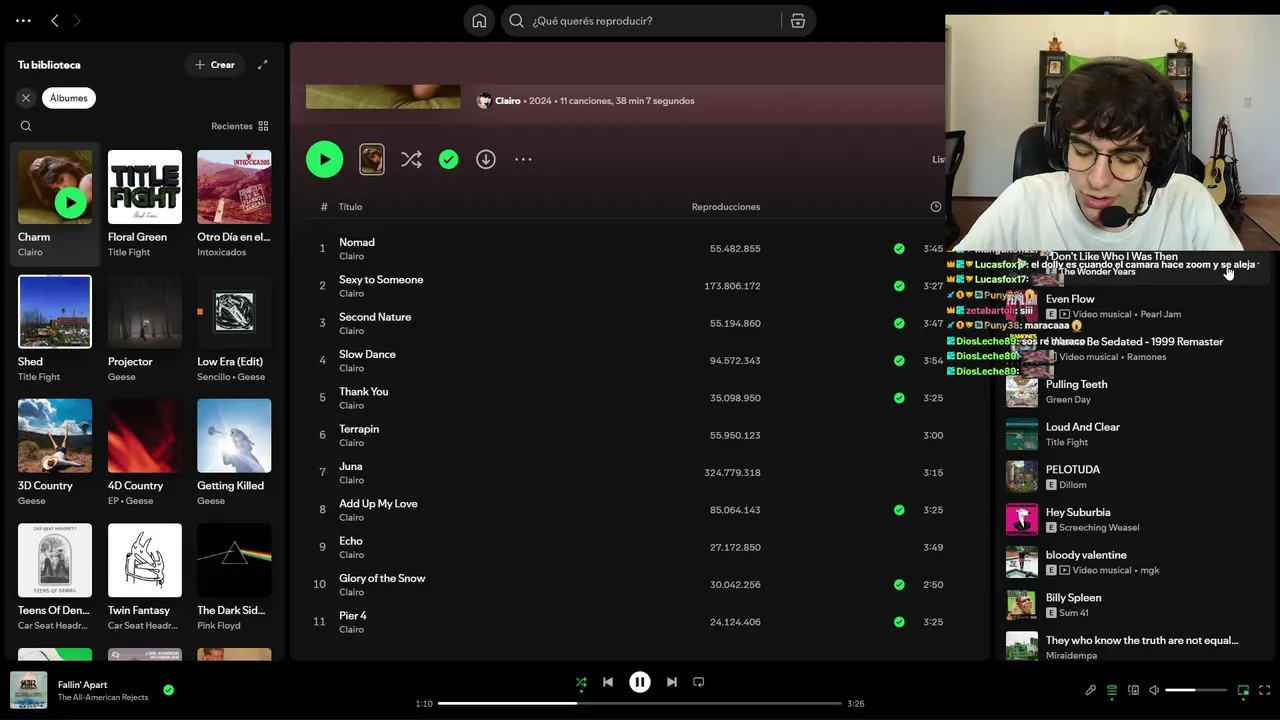Click the album preview thumbnail icon
The height and width of the screenshot is (720, 1280).
[372, 159]
